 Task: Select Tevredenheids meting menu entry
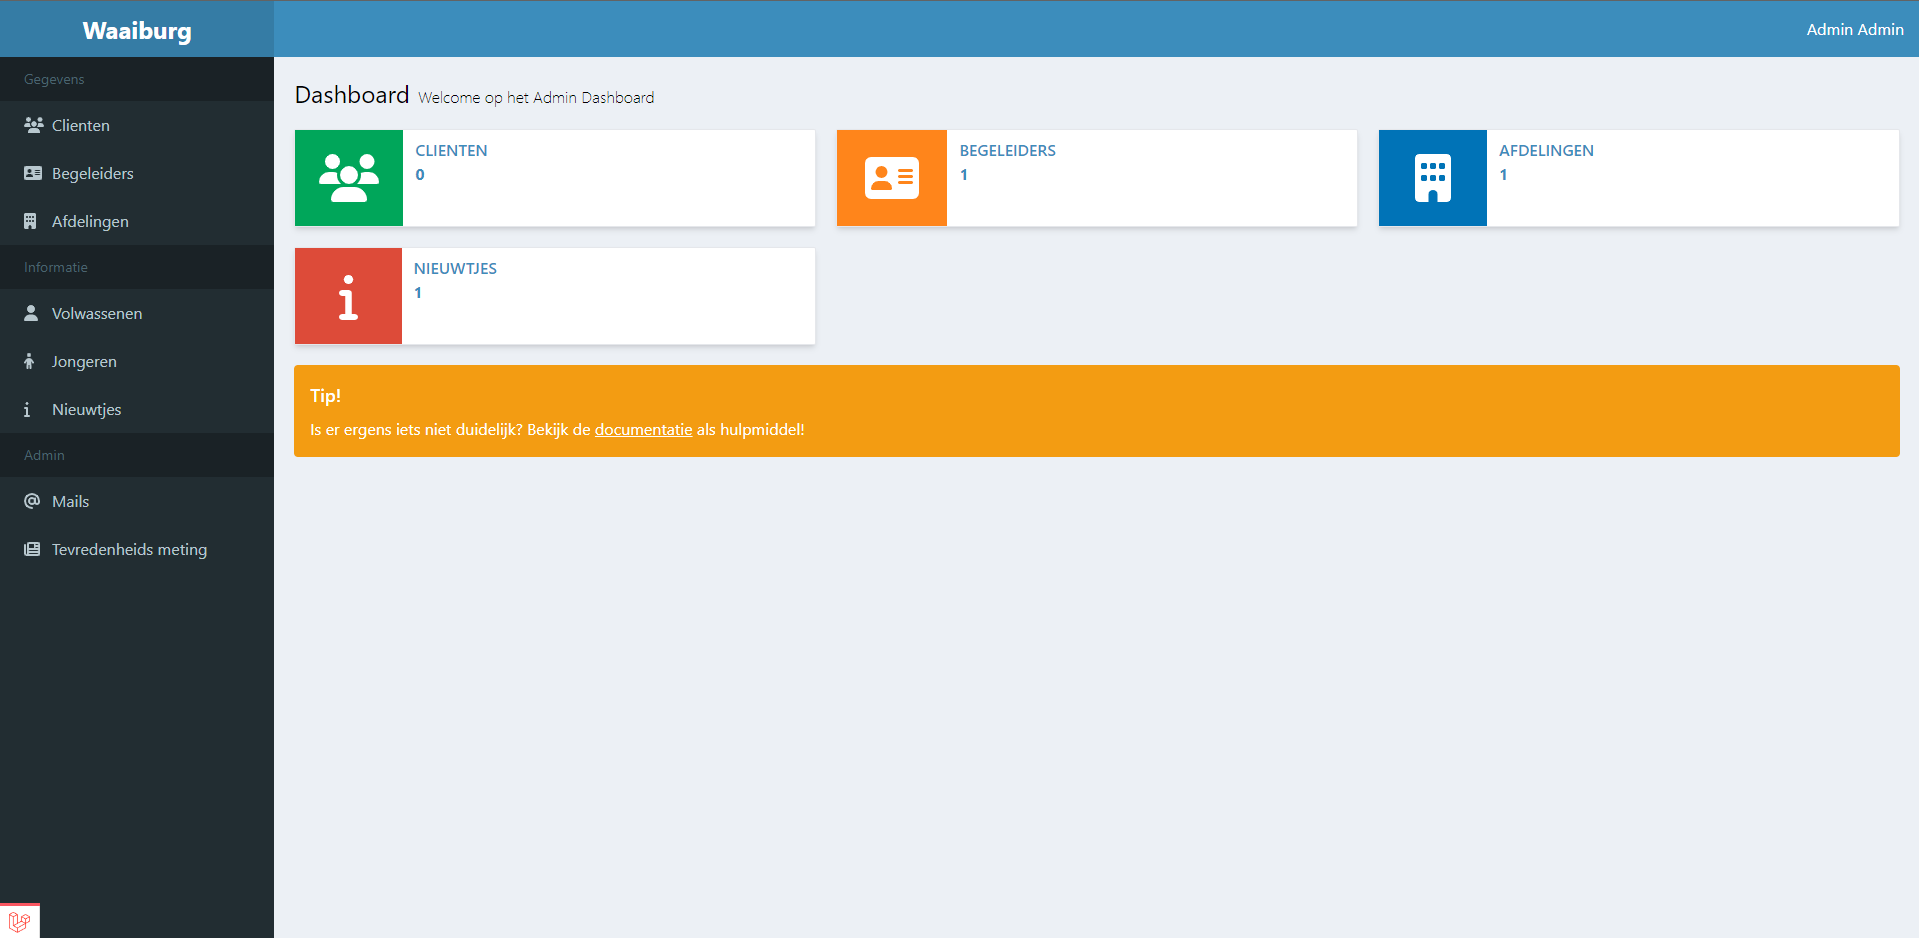pyautogui.click(x=129, y=549)
